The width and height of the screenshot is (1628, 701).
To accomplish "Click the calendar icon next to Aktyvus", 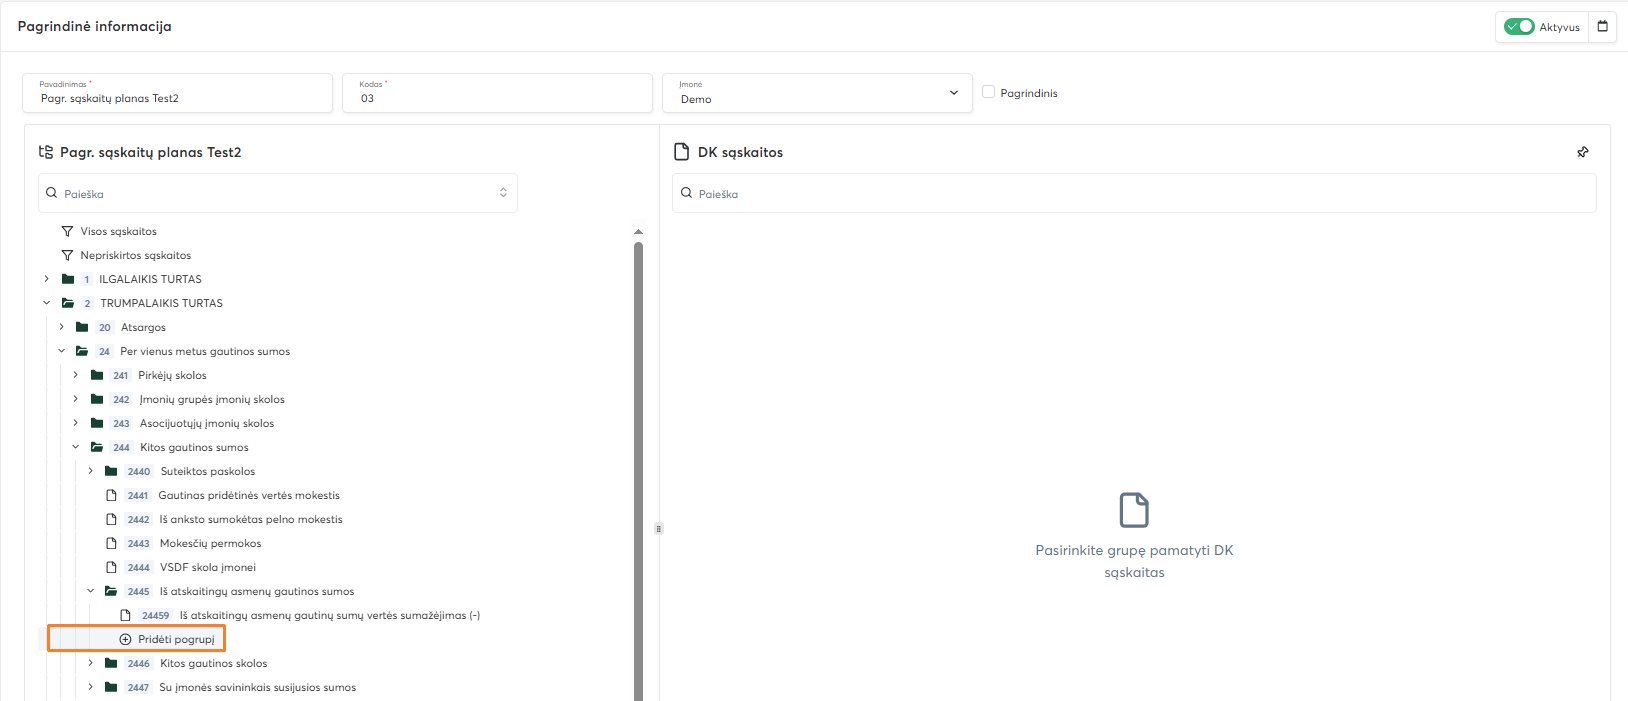I will pos(1602,27).
